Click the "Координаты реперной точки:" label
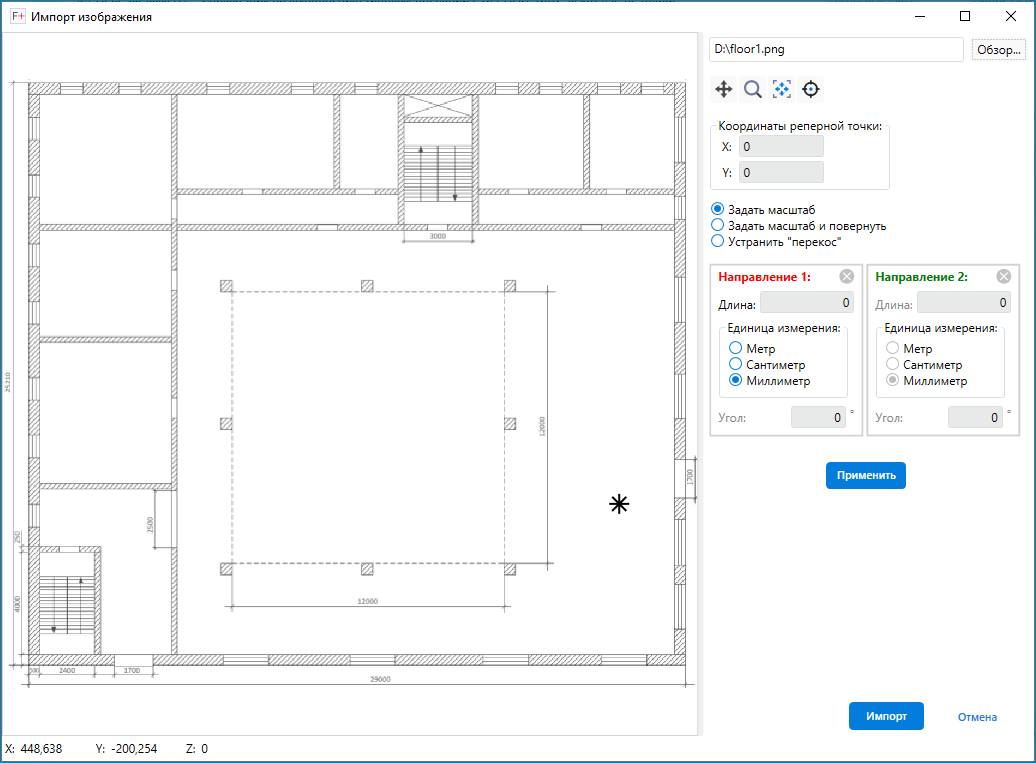The image size is (1036, 763). coord(800,126)
